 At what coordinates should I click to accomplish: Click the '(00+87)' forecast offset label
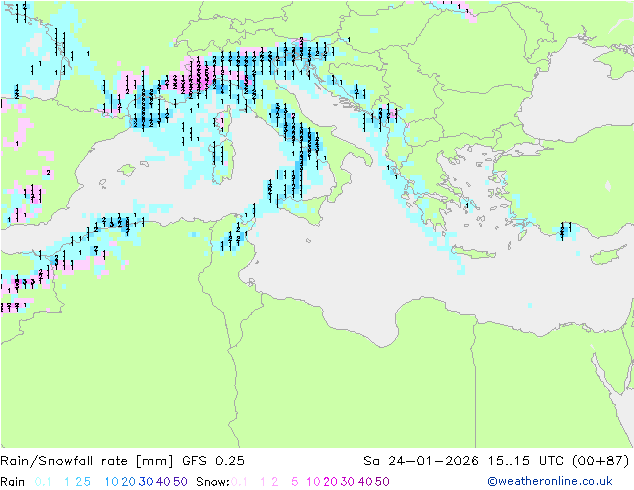click(x=601, y=461)
